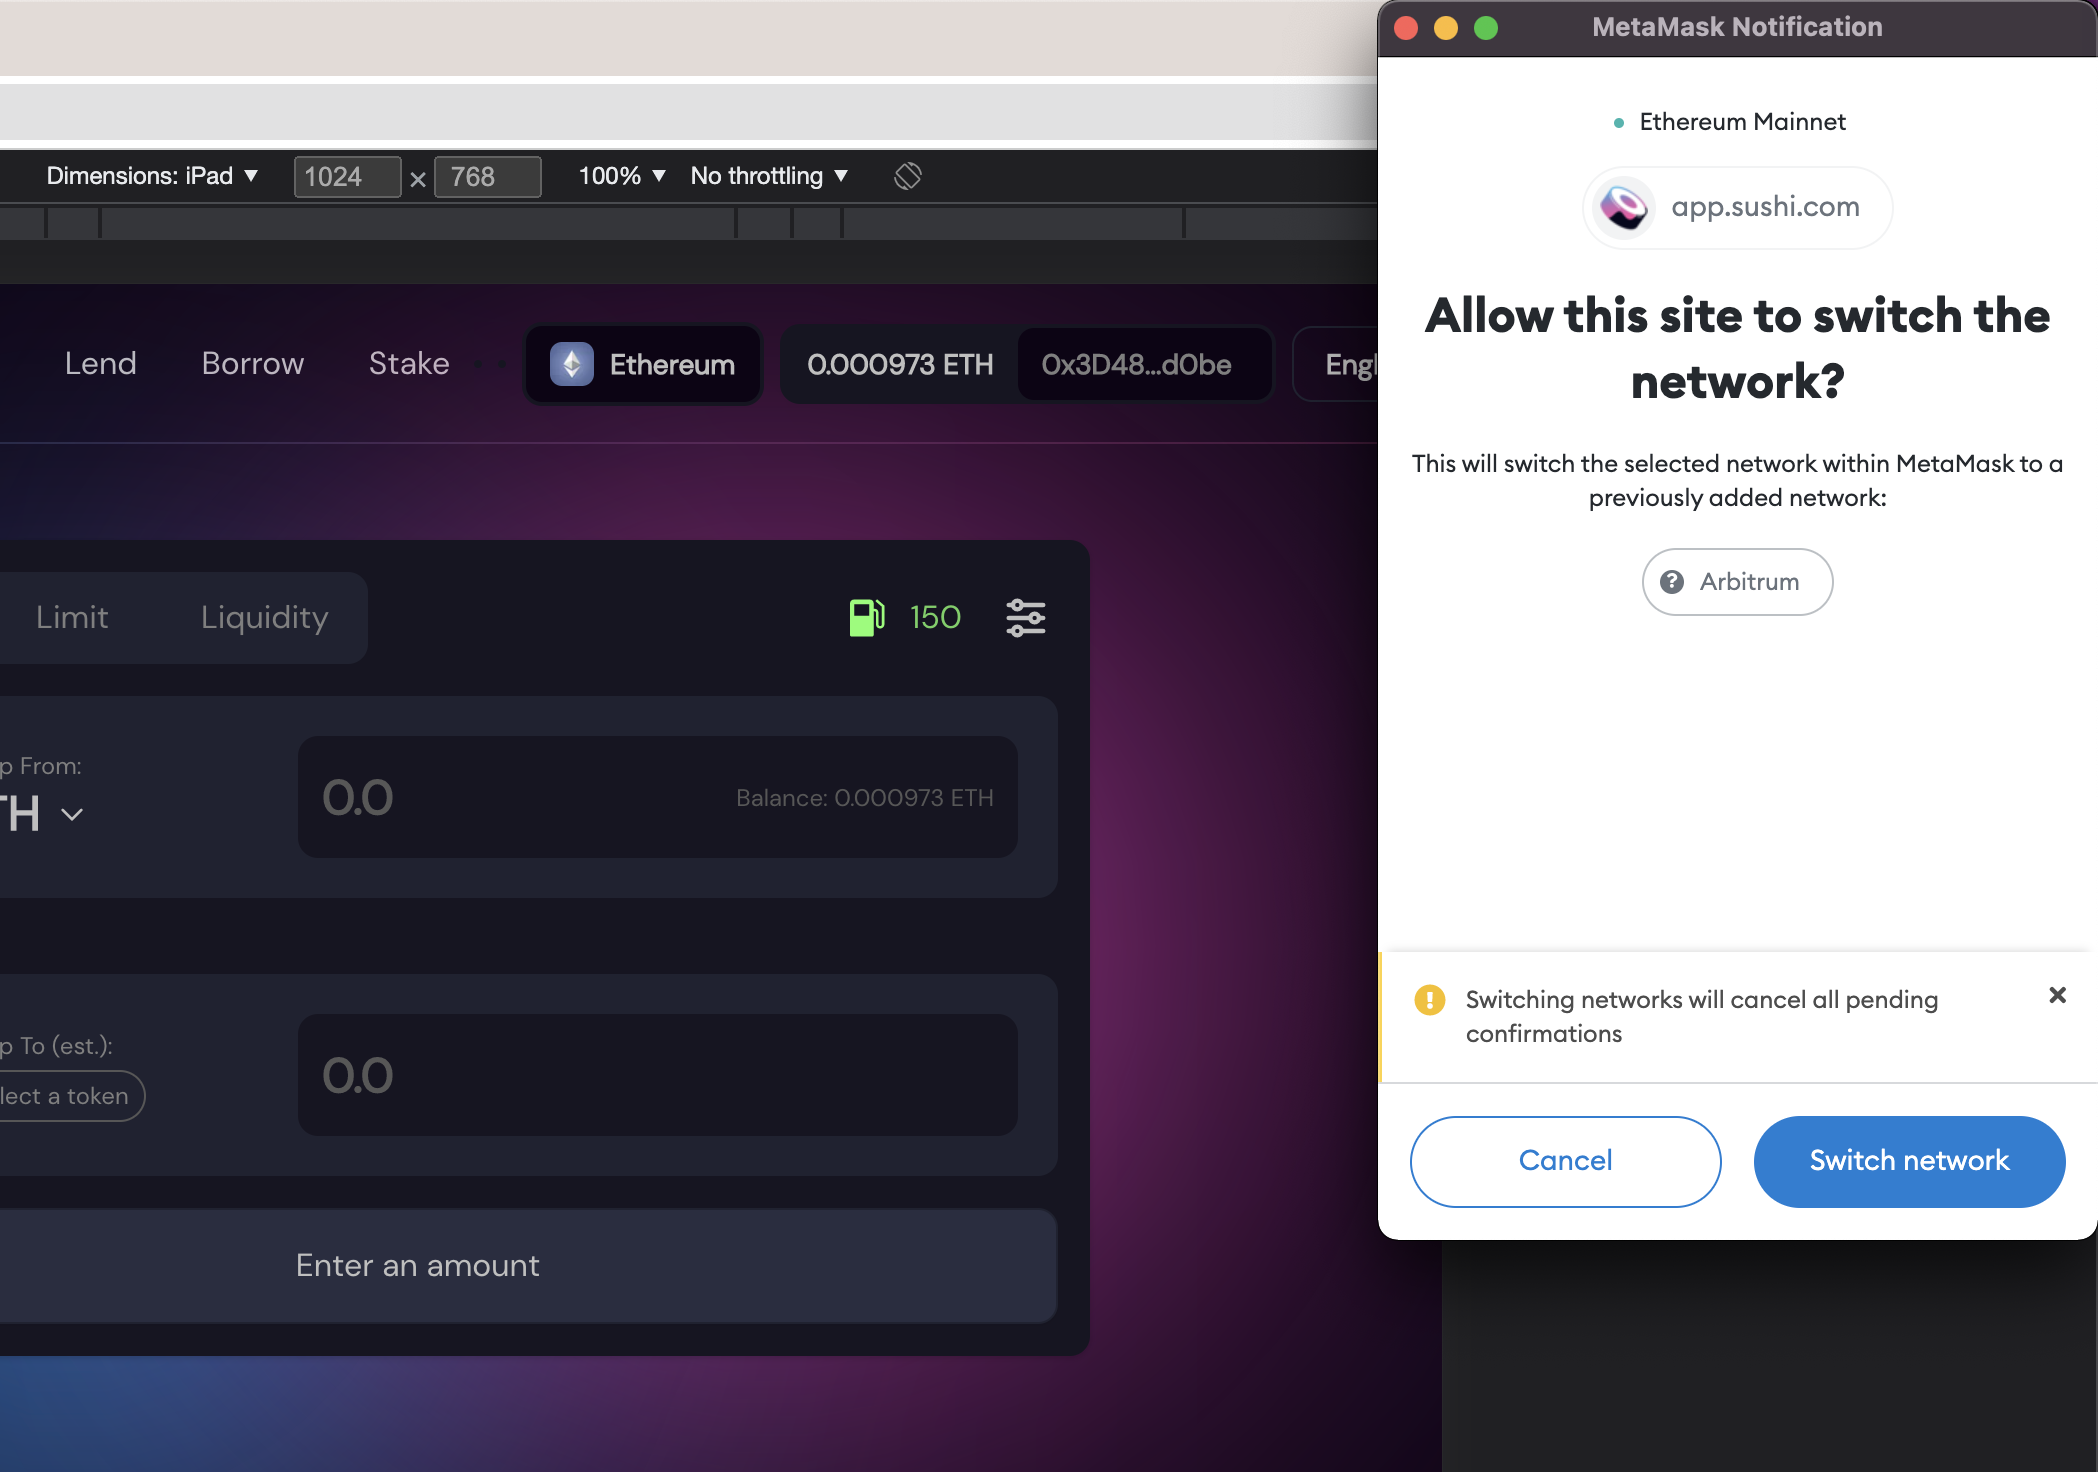The image size is (2098, 1472).
Task: Expand the No throttling dropdown
Action: click(769, 176)
